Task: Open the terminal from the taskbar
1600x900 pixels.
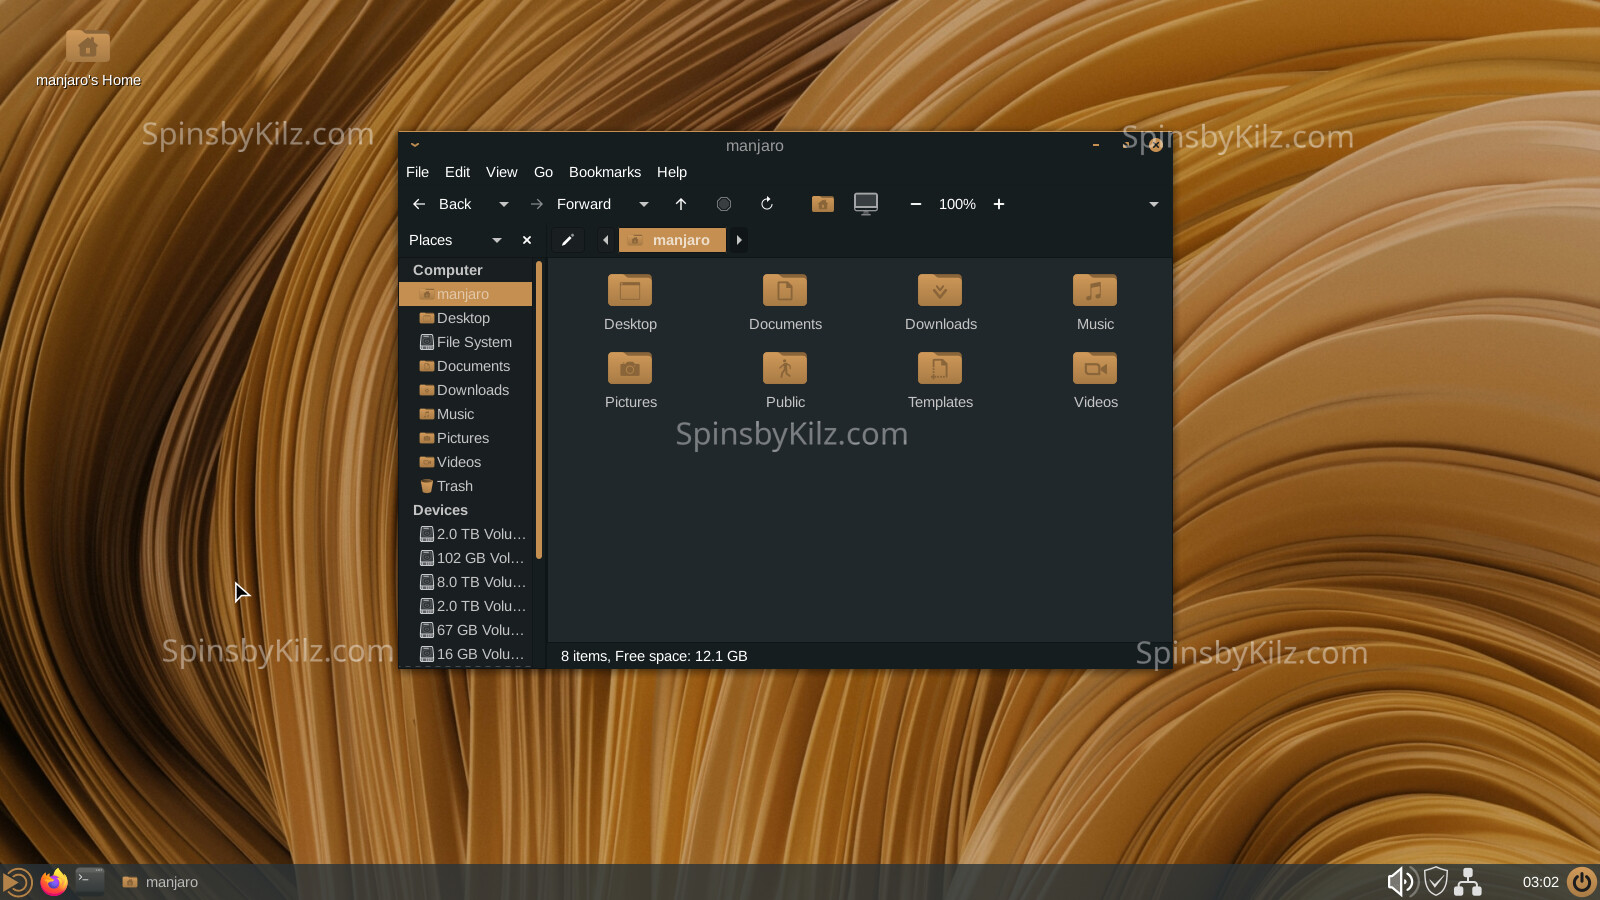Action: [x=90, y=881]
